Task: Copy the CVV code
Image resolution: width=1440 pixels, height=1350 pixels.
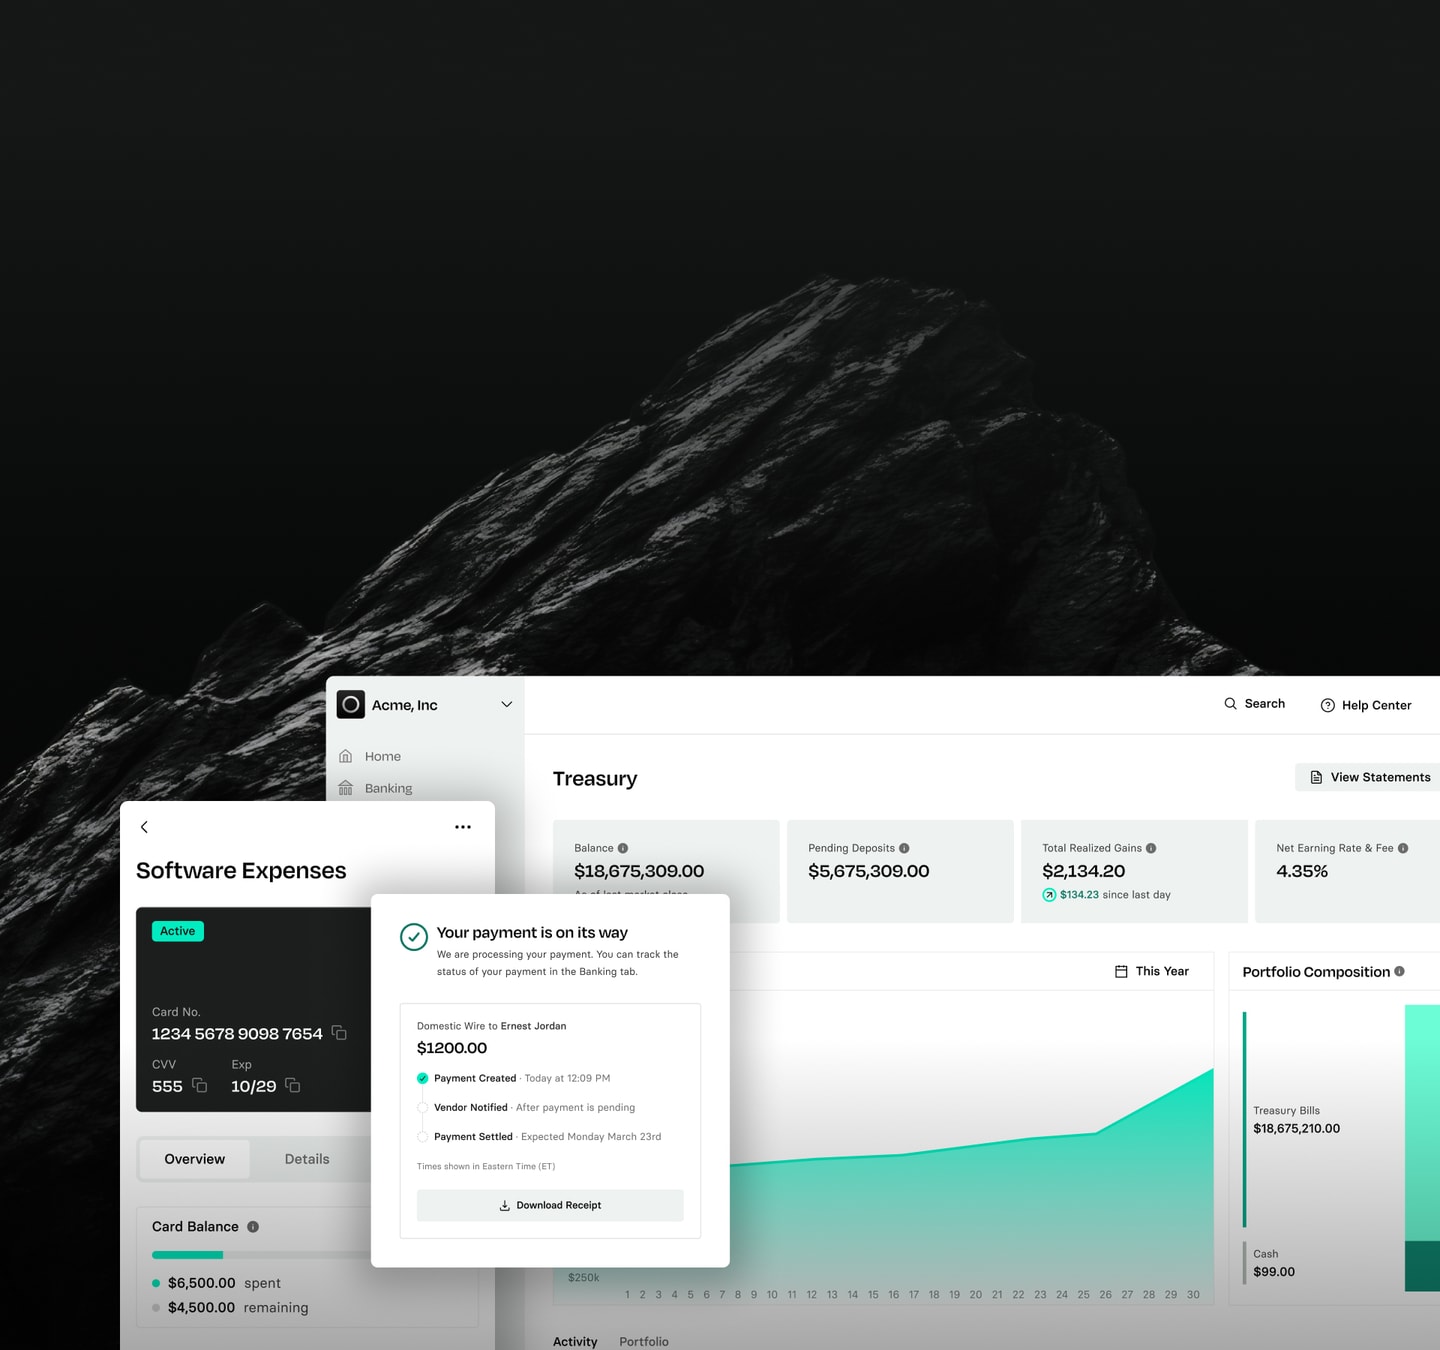Action: pos(199,1086)
